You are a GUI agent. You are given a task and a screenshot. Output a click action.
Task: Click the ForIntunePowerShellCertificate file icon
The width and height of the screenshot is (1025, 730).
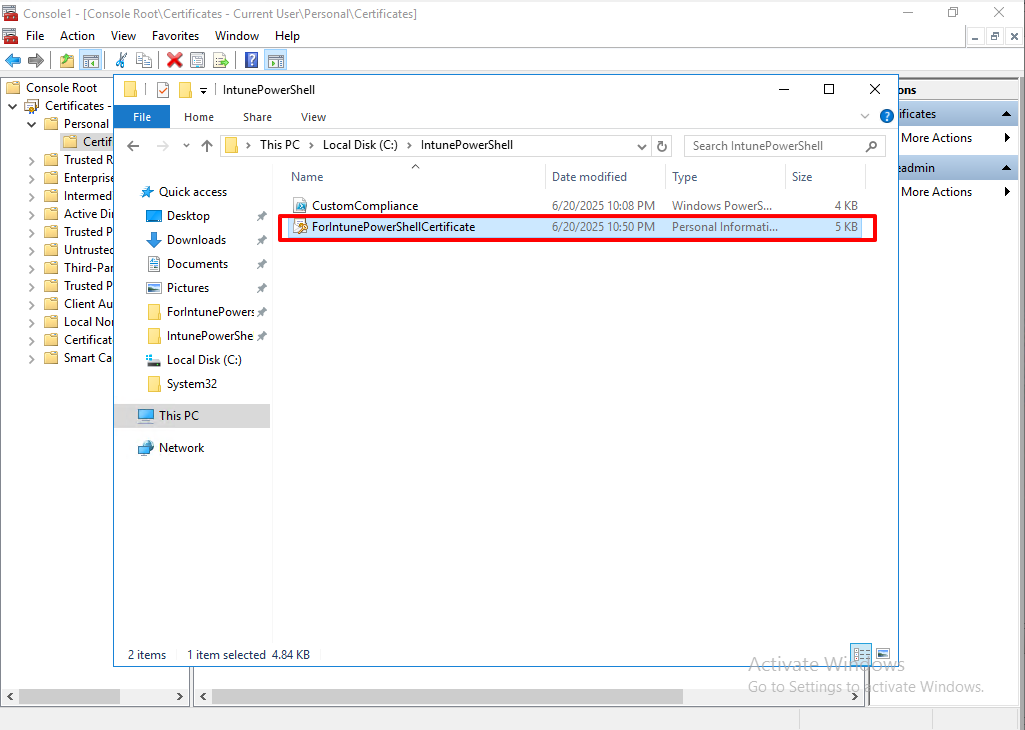[300, 227]
